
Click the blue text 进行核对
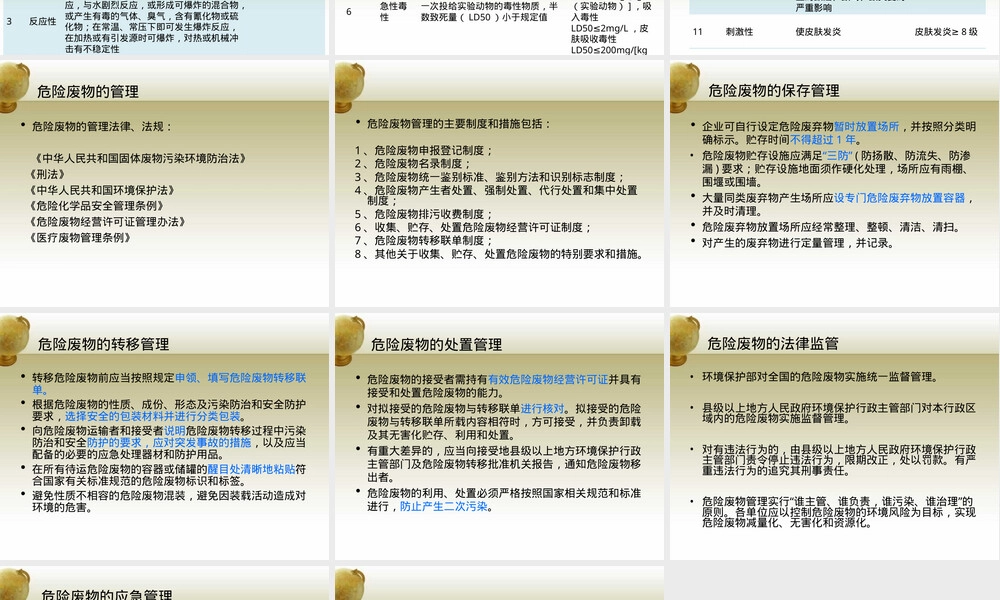(x=543, y=409)
